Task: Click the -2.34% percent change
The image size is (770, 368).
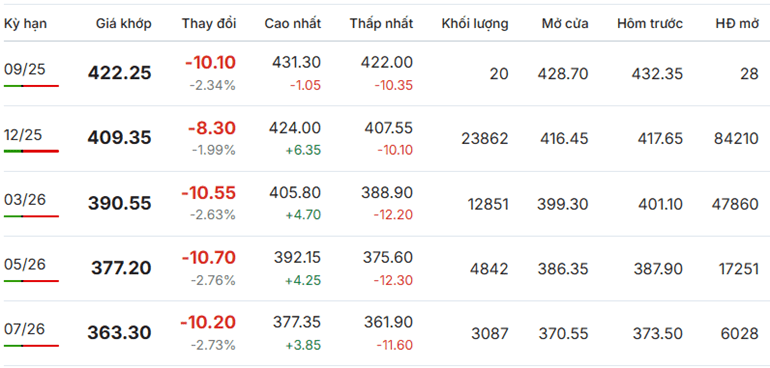Action: tap(213, 85)
